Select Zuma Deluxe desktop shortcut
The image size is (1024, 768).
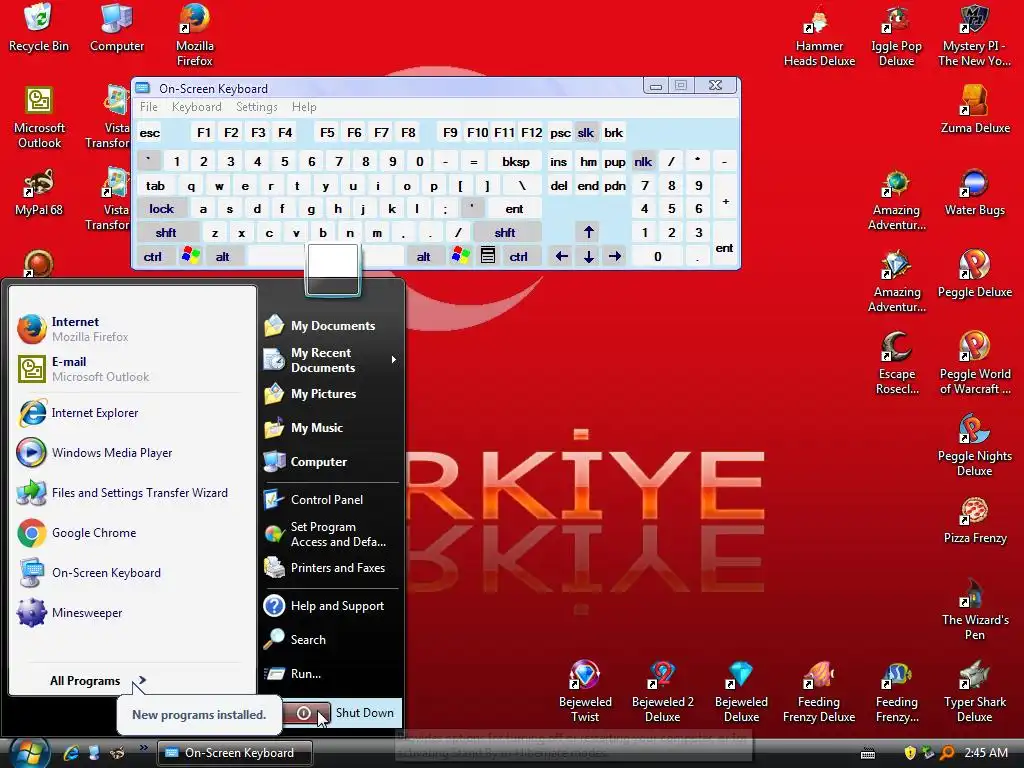[974, 109]
